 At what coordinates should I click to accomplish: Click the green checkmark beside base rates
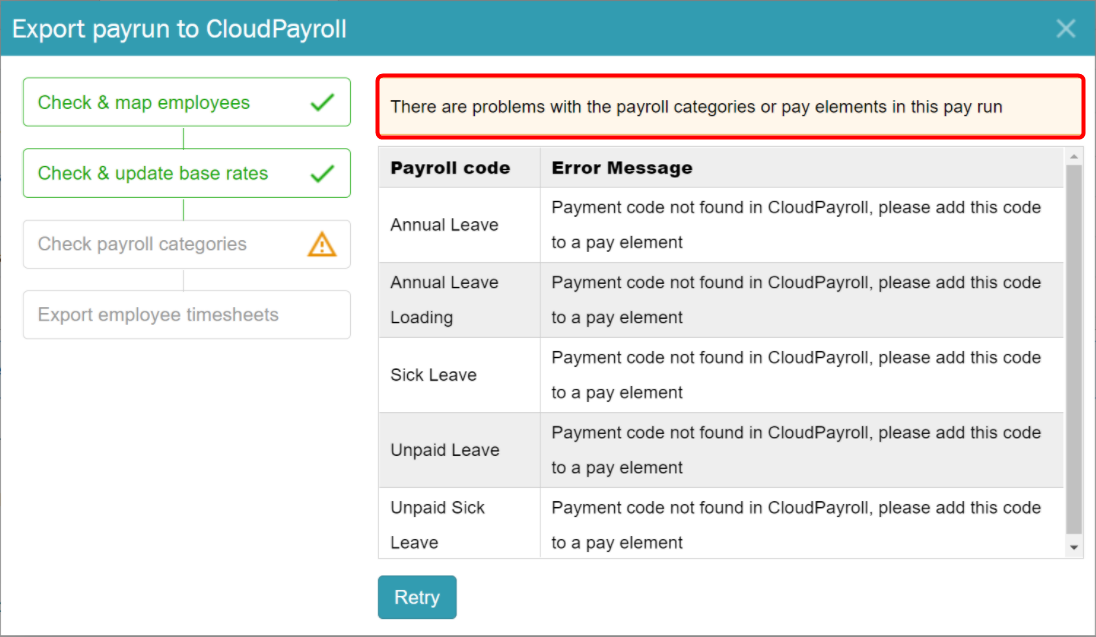(x=322, y=173)
